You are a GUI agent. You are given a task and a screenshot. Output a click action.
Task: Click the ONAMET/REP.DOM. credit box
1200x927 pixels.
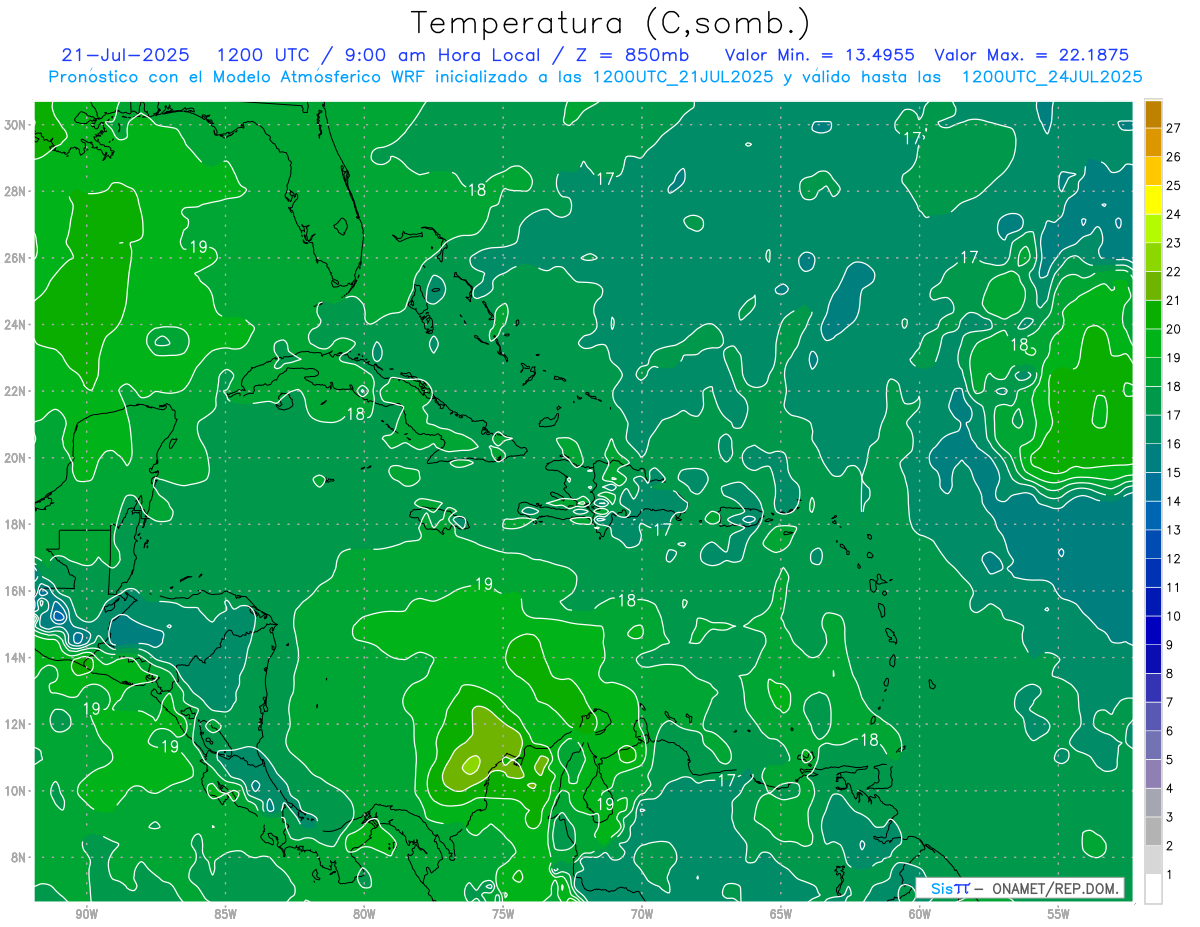[x=1020, y=888]
